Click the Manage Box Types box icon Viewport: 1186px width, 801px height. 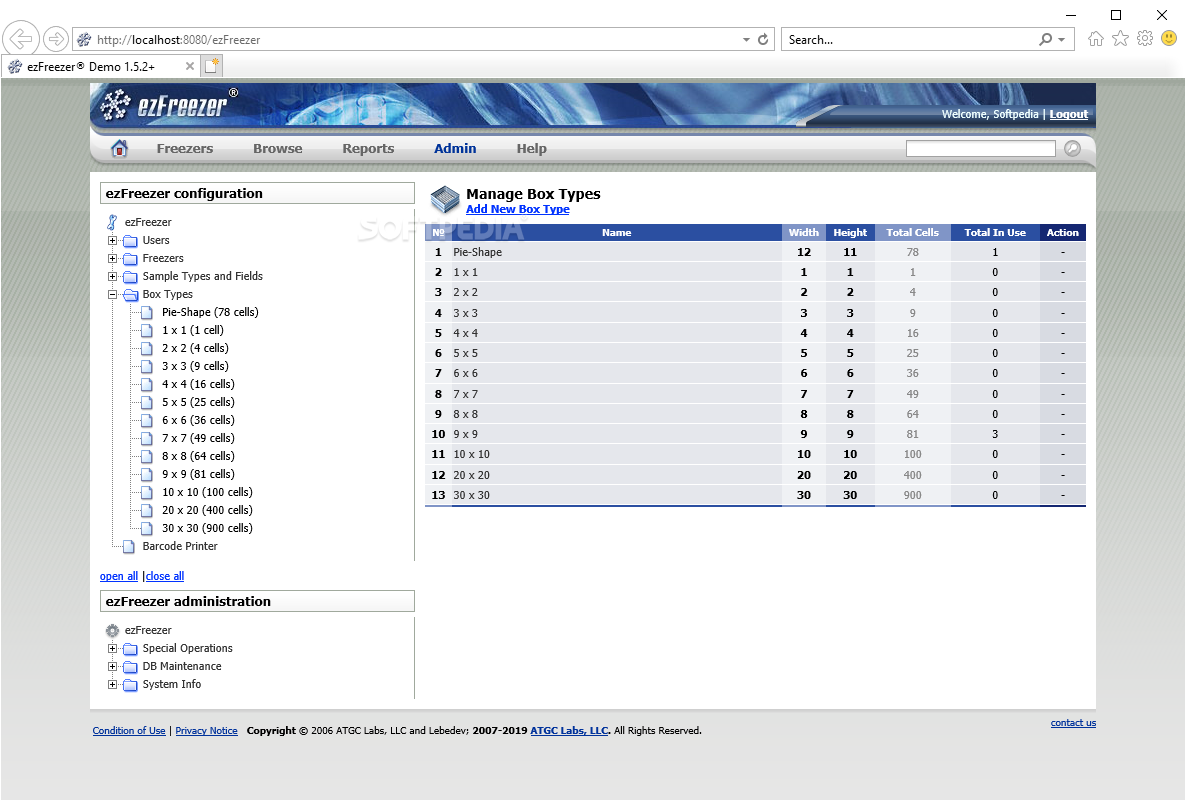(x=445, y=200)
